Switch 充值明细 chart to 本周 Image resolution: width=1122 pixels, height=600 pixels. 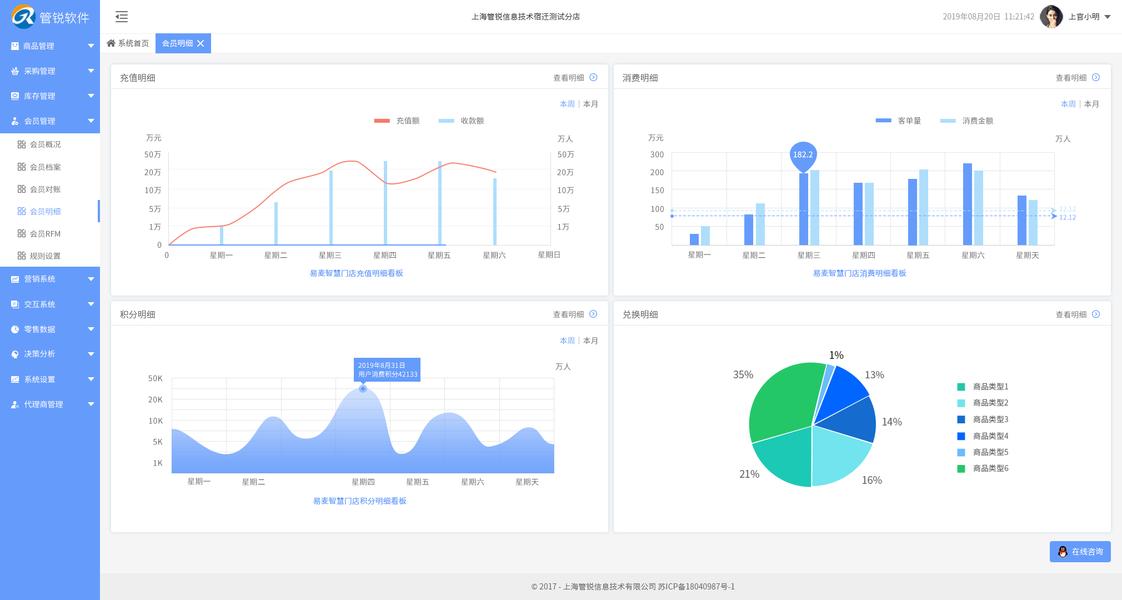point(567,104)
